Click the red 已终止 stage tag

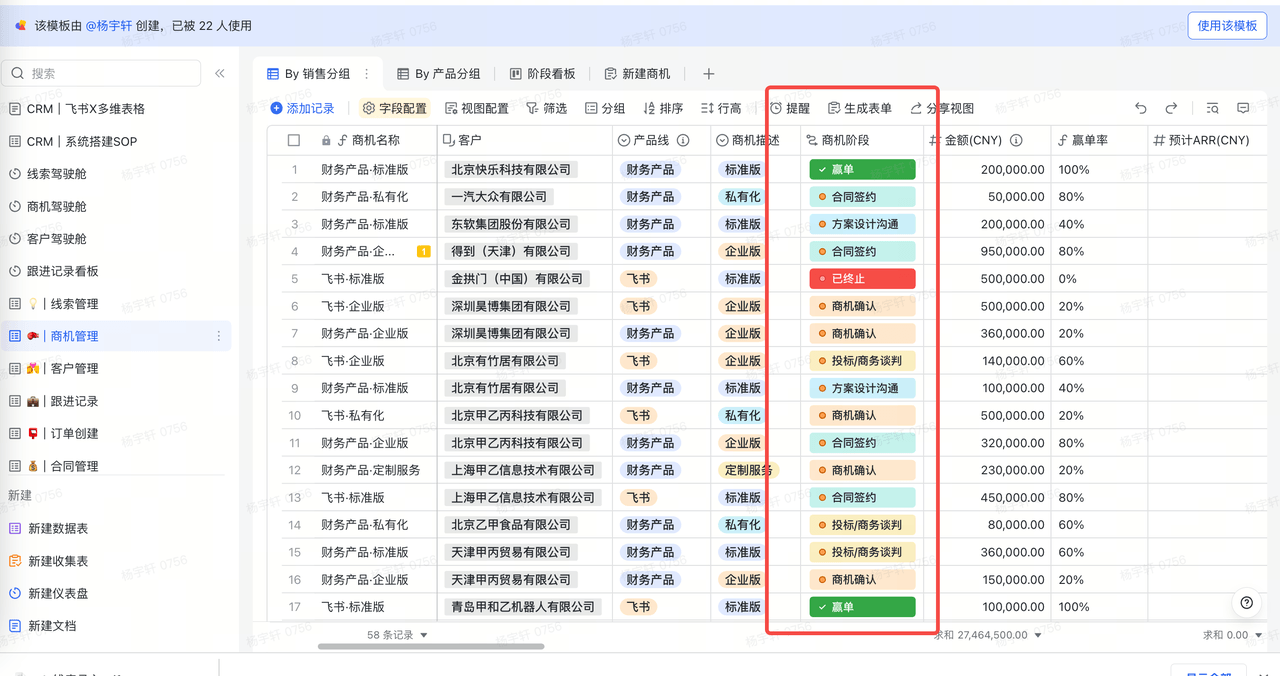862,279
